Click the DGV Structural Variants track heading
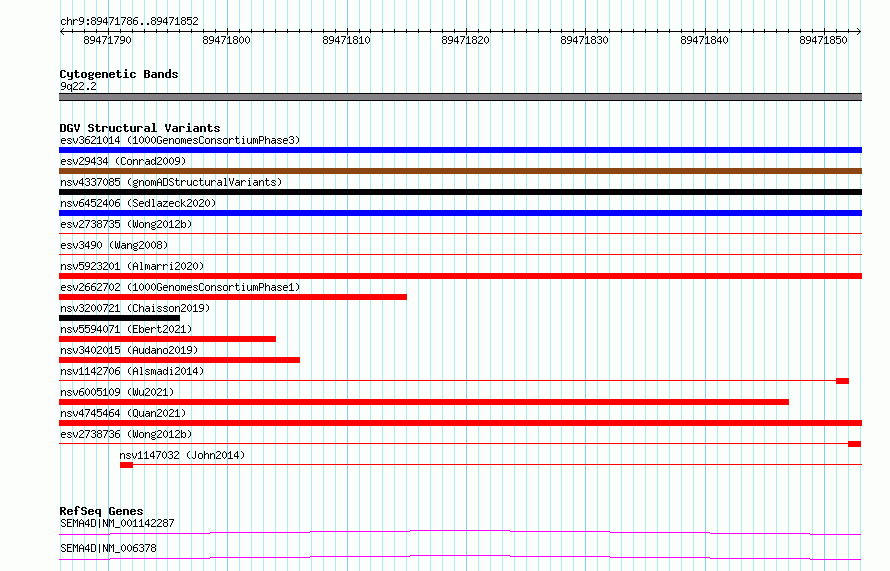Image resolution: width=890 pixels, height=571 pixels. click(140, 128)
